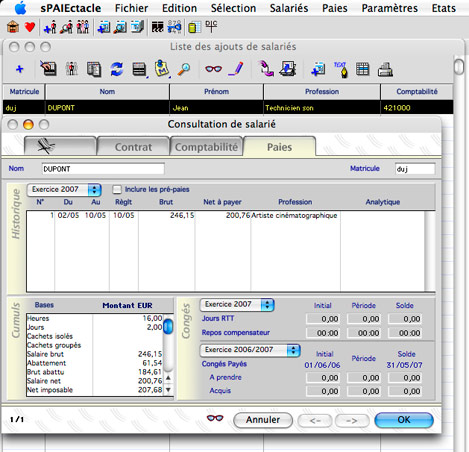The height and width of the screenshot is (452, 469).
Task: Select the DUPONT Jean row in salariés list
Action: 228,108
